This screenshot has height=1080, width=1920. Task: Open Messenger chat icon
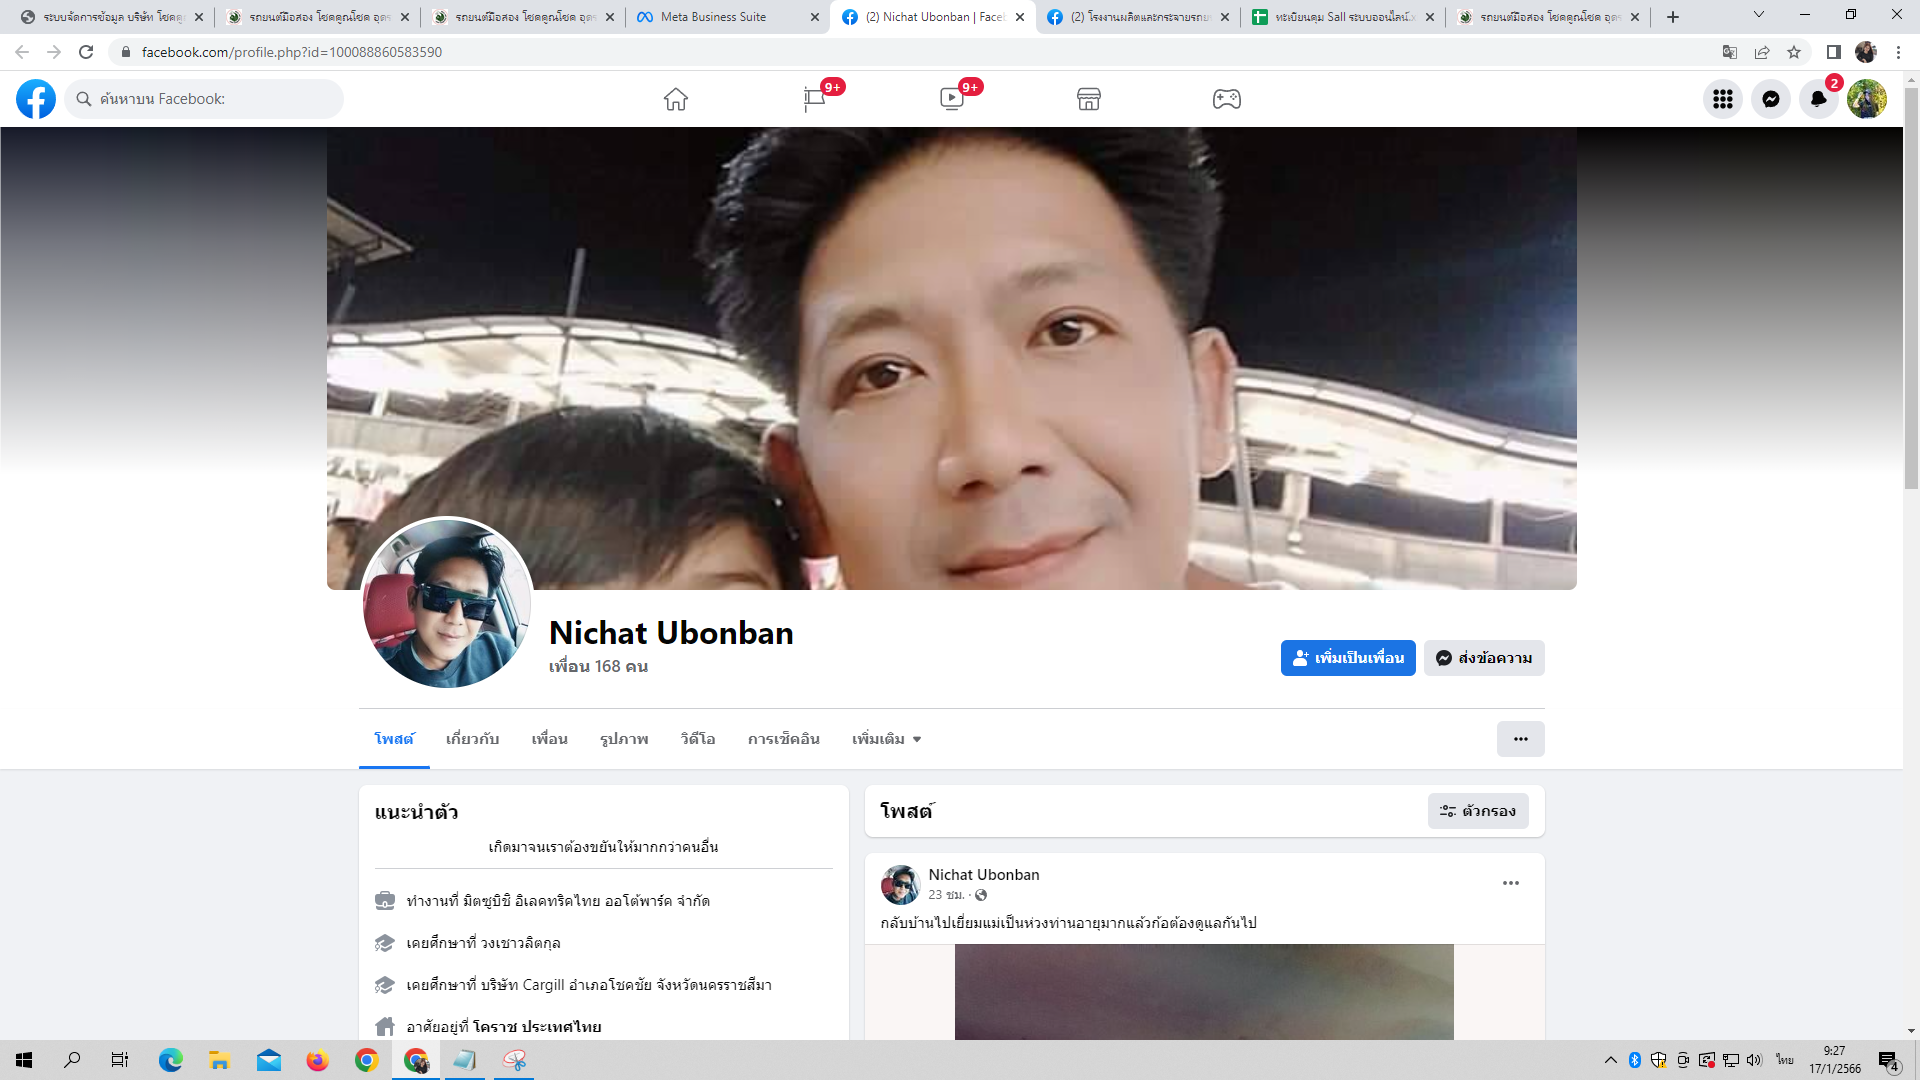coord(1770,99)
